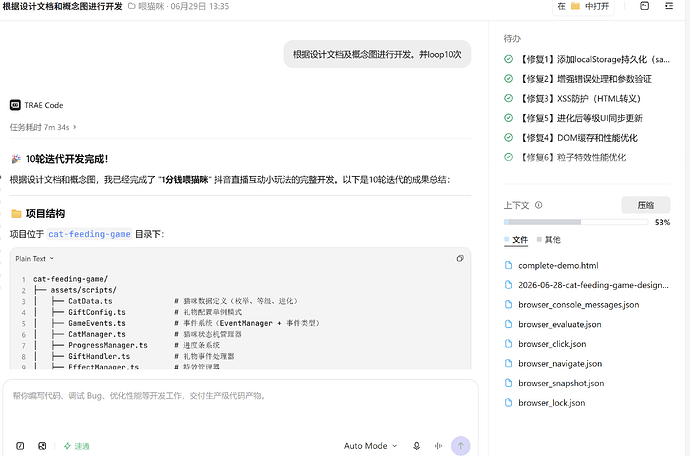The width and height of the screenshot is (690, 456).
Task: Click the audio waveform icon
Action: coord(438,446)
